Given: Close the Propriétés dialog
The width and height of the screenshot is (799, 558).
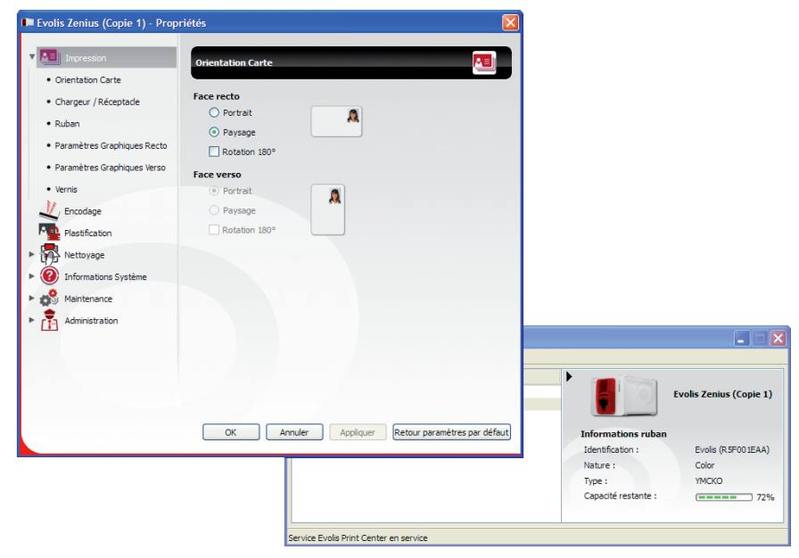Looking at the screenshot, I should (x=510, y=22).
